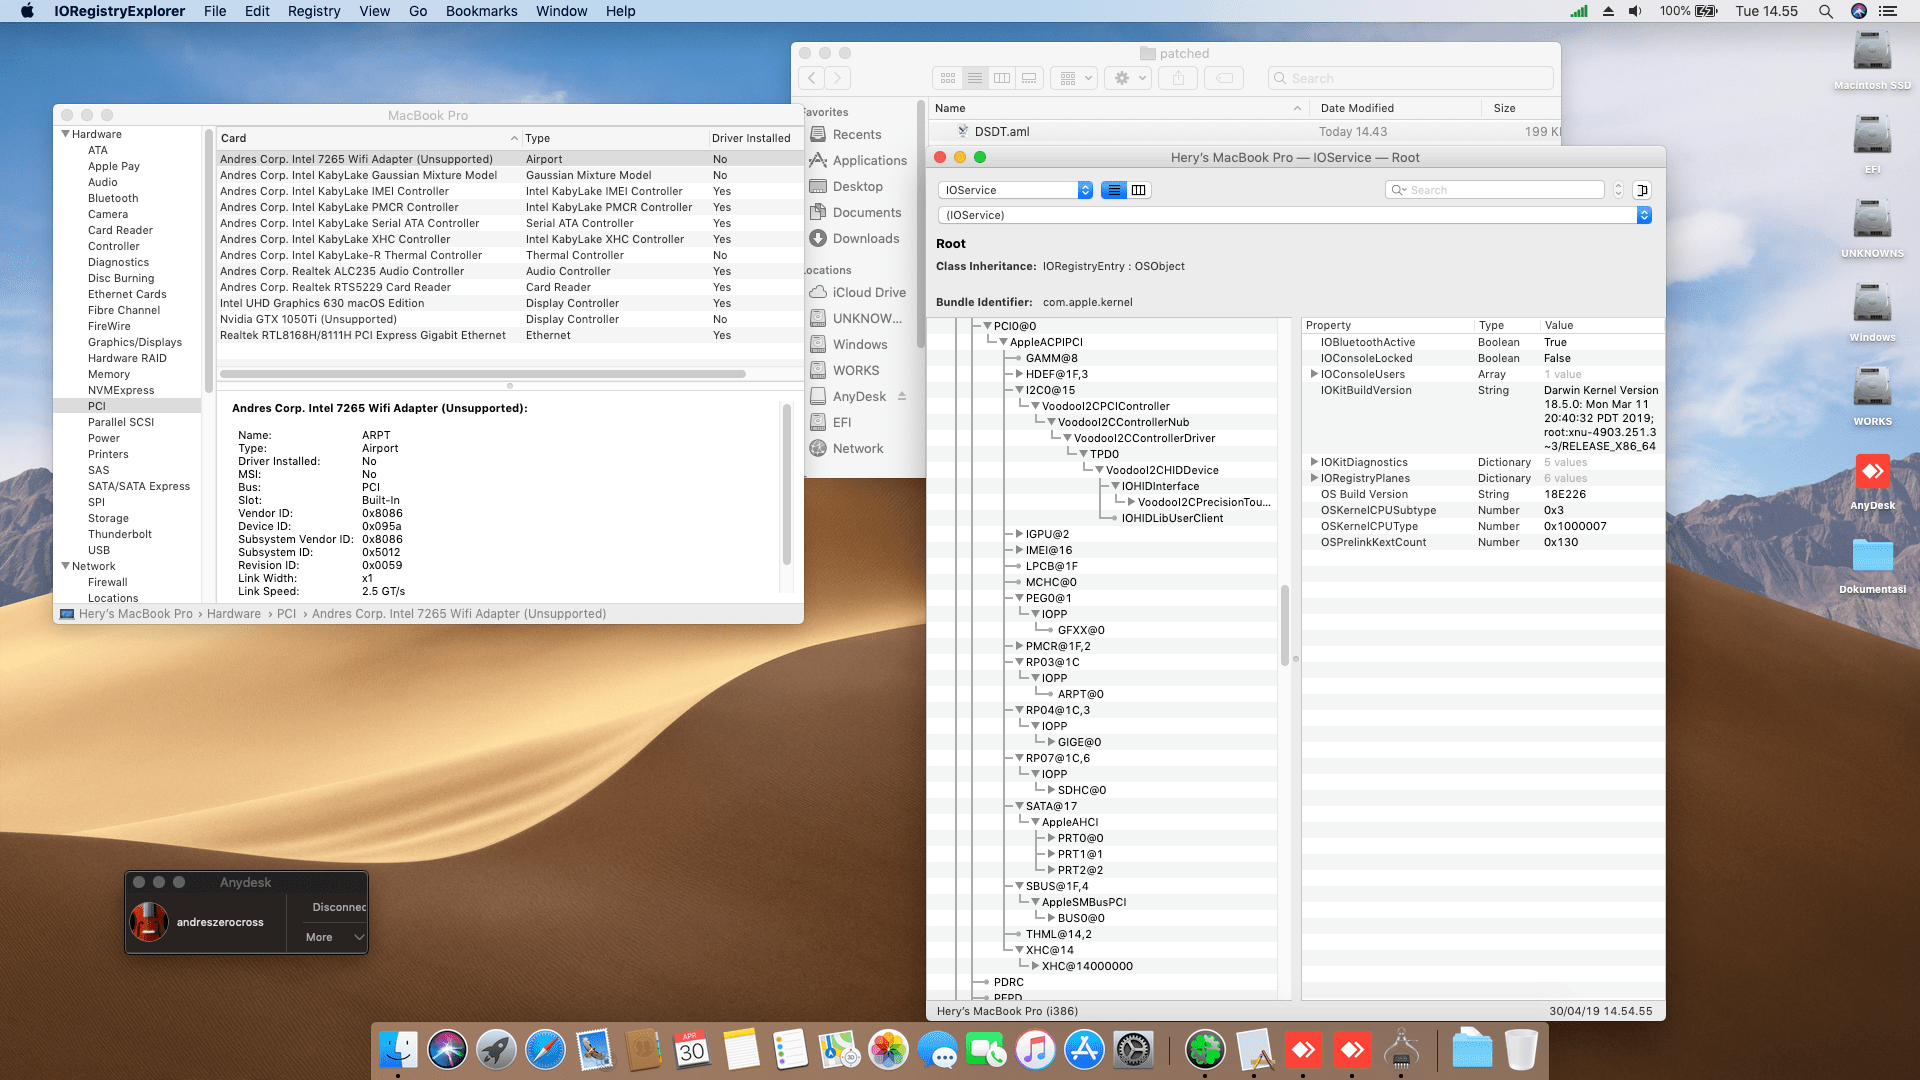
Task: Open IOService plane dropdown
Action: click(x=1015, y=190)
